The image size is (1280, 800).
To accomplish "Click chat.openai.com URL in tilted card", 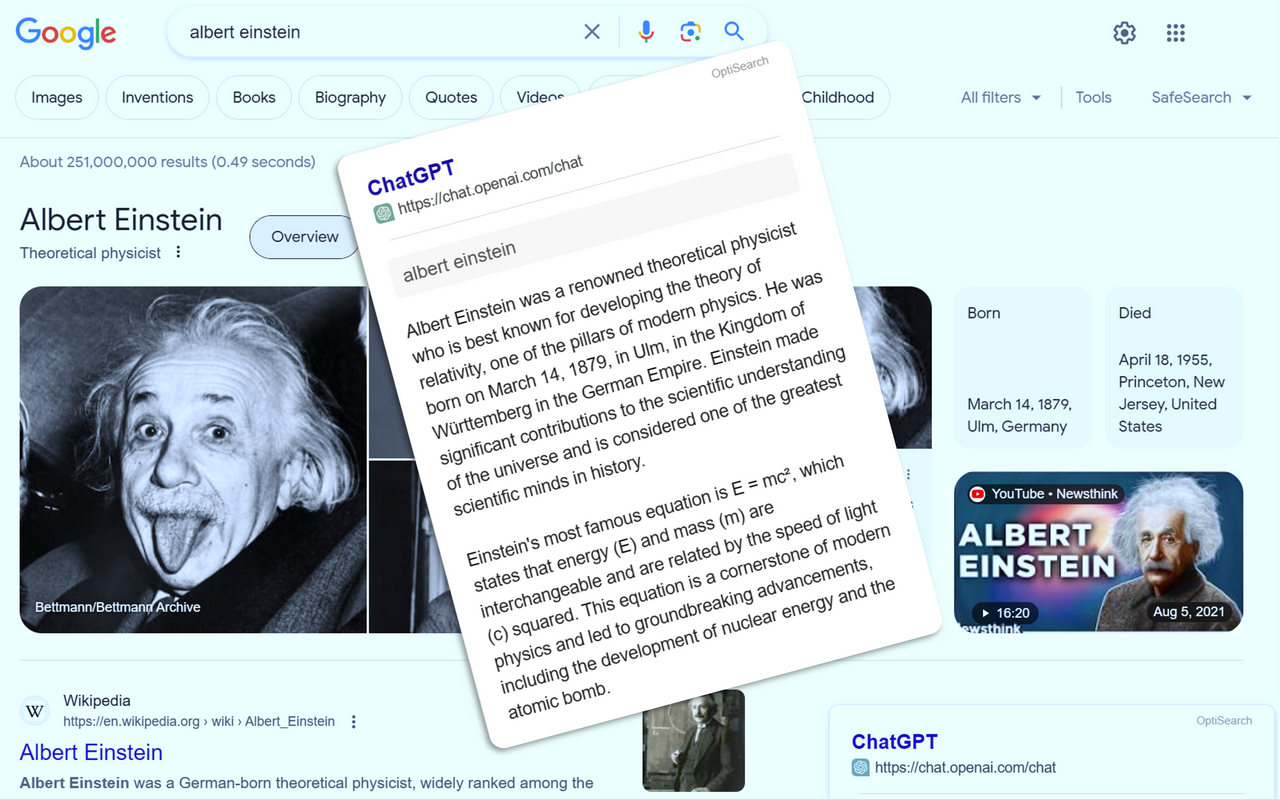I will 490,186.
